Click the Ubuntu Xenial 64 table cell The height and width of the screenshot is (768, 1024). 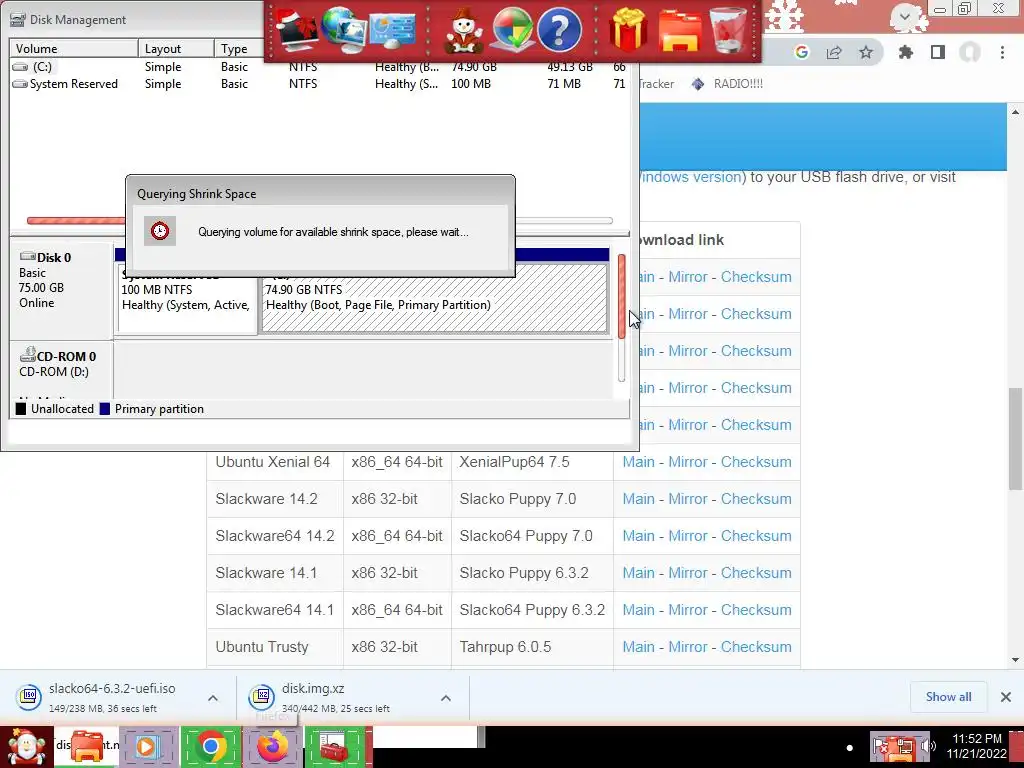click(275, 462)
